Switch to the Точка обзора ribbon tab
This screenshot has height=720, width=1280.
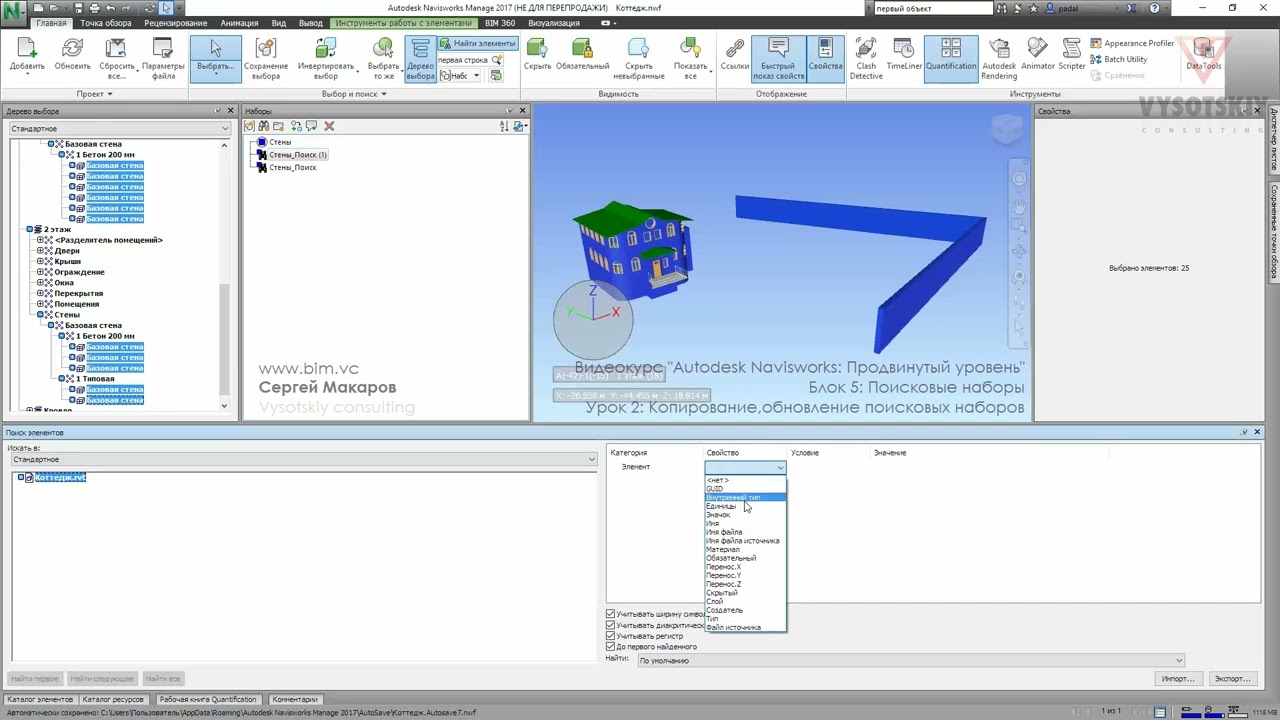105,23
